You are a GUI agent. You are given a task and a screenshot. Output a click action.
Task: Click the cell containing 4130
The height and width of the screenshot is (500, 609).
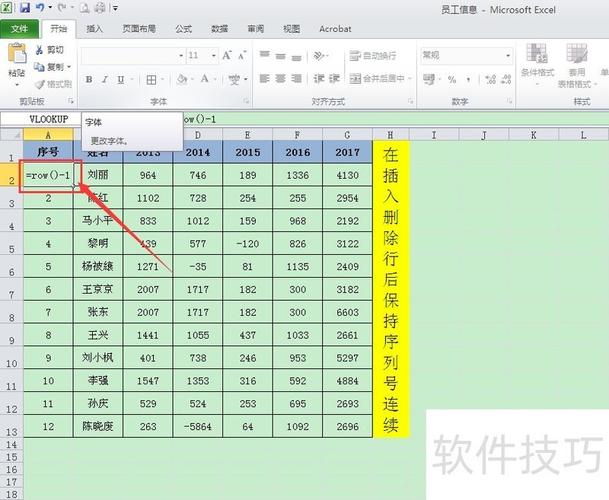click(347, 175)
